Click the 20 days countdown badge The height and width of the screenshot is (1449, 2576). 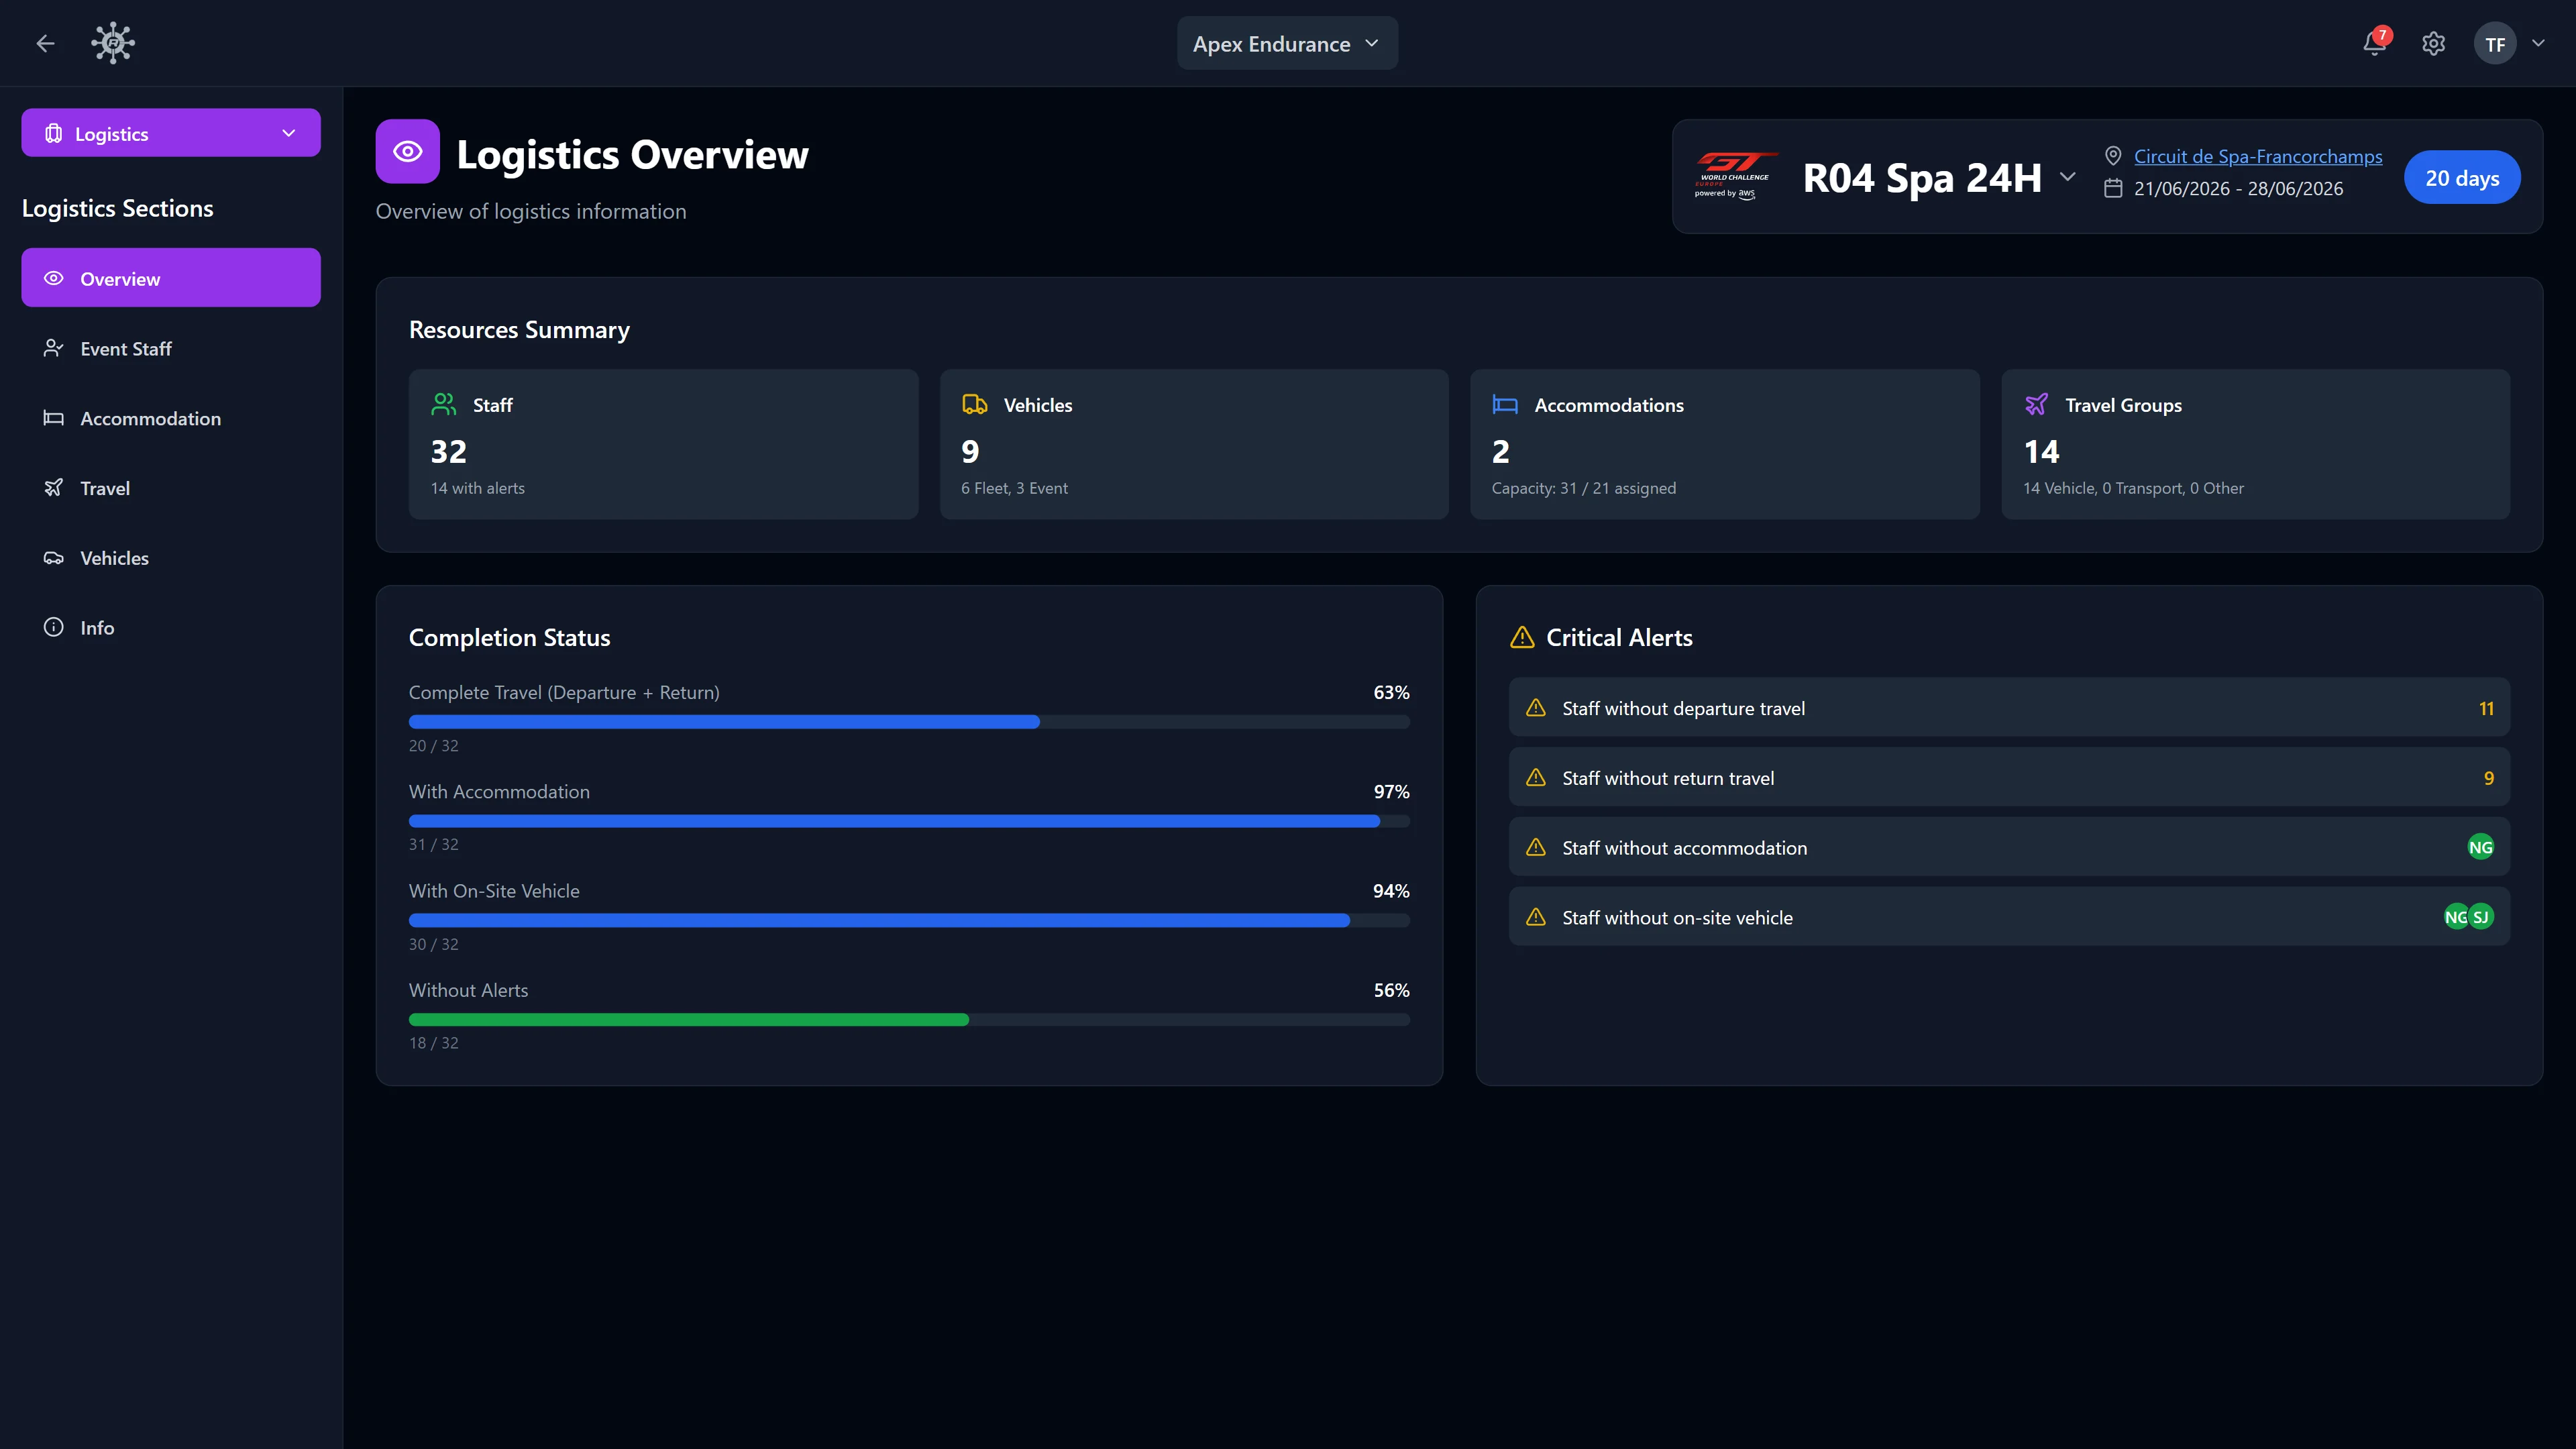(x=2462, y=177)
